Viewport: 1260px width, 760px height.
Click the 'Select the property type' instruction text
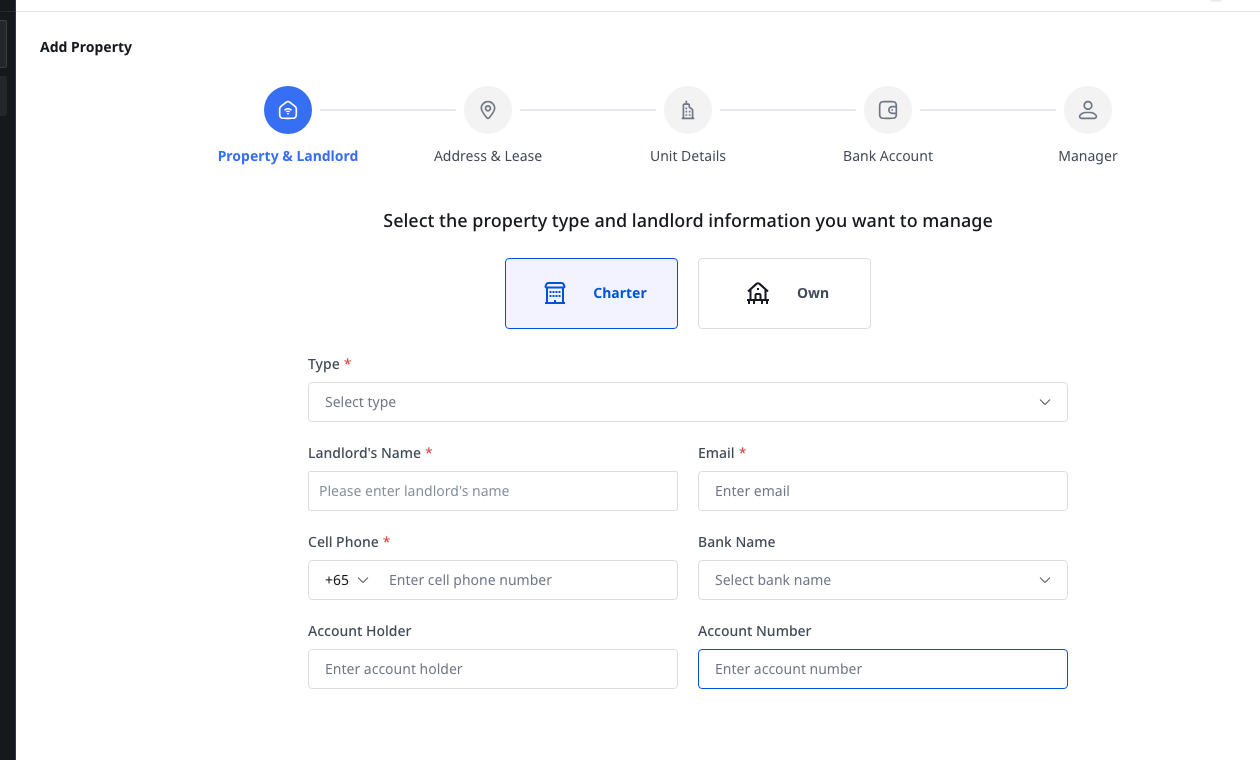click(688, 220)
